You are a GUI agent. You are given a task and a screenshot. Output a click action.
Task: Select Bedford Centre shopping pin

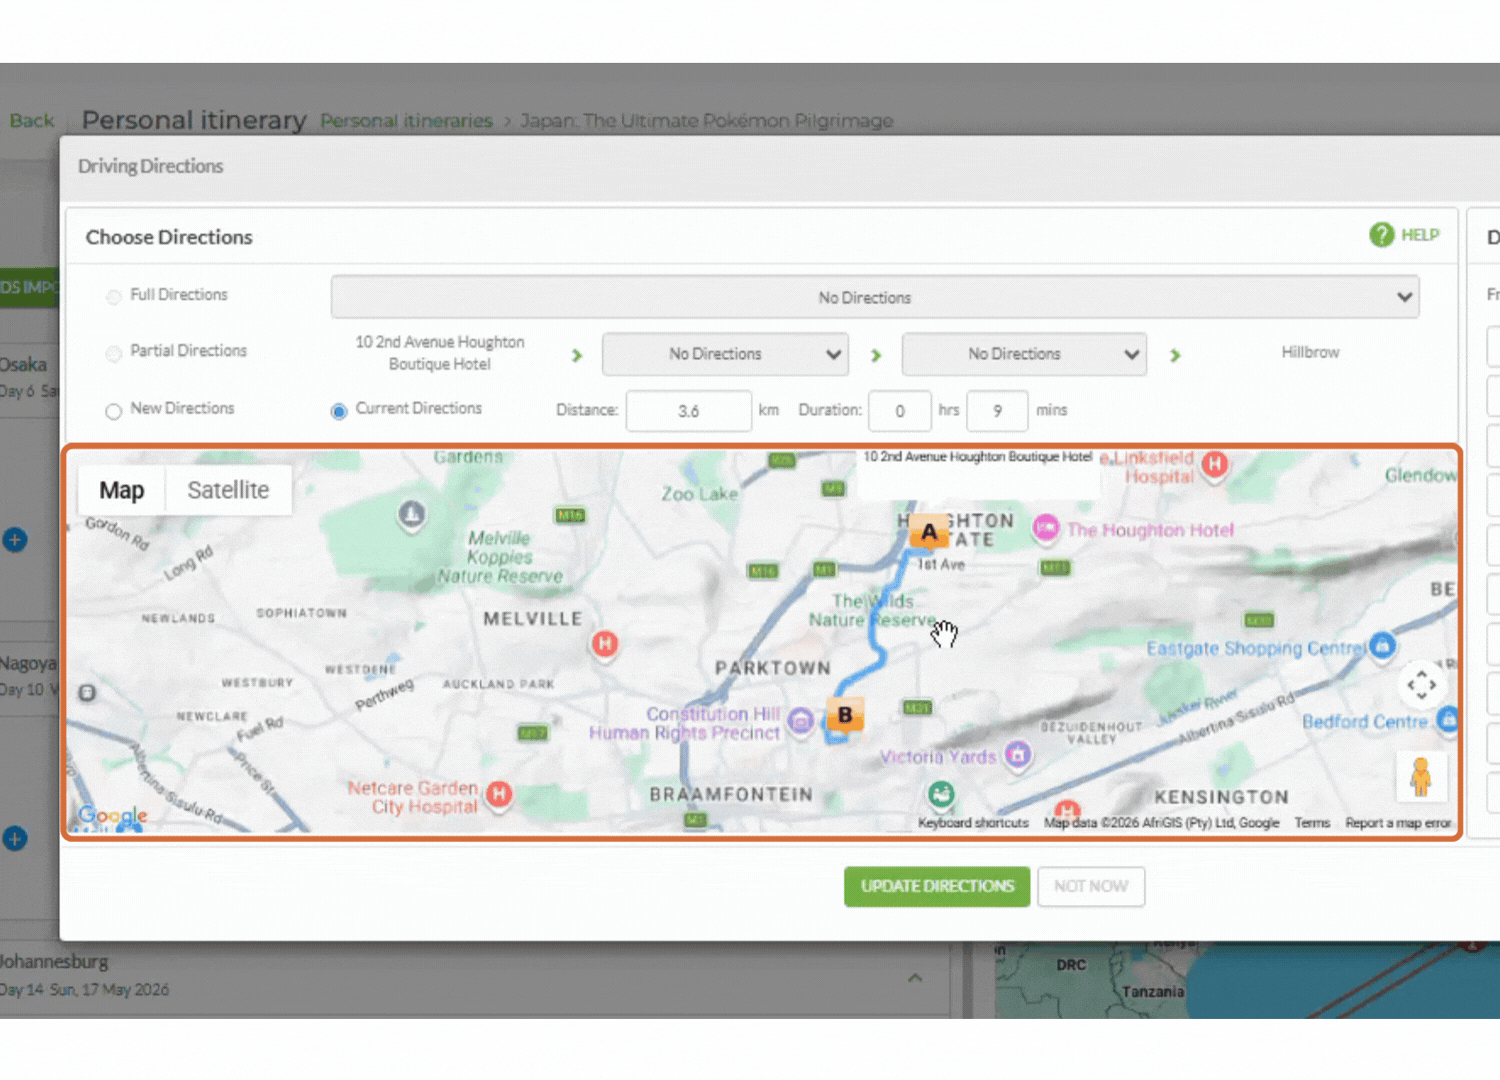[x=1447, y=719]
